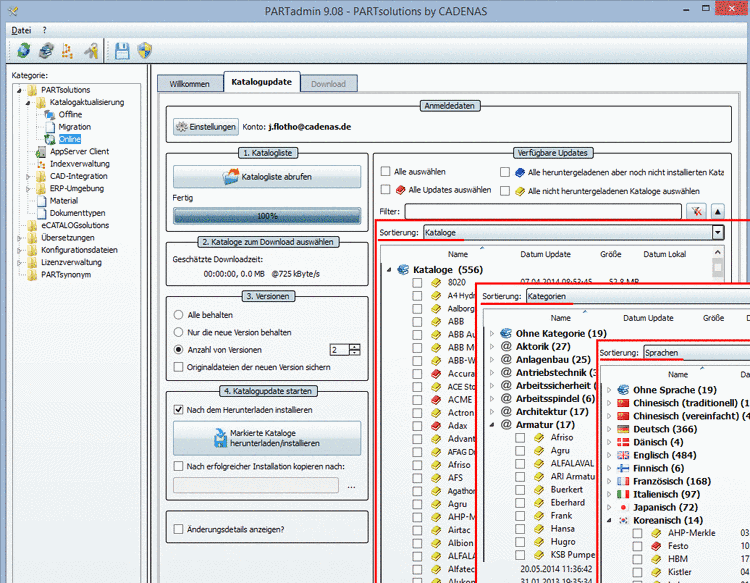Enable Originaldateien der neuen Version sichern

pyautogui.click(x=178, y=367)
